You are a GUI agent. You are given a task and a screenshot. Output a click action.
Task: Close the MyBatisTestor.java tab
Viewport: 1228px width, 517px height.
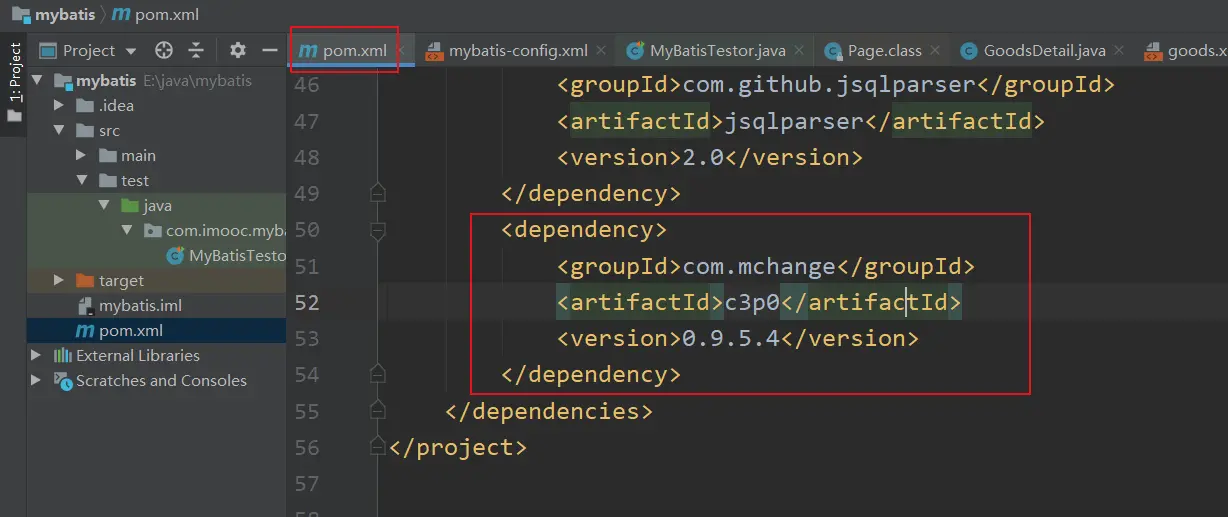coord(798,50)
